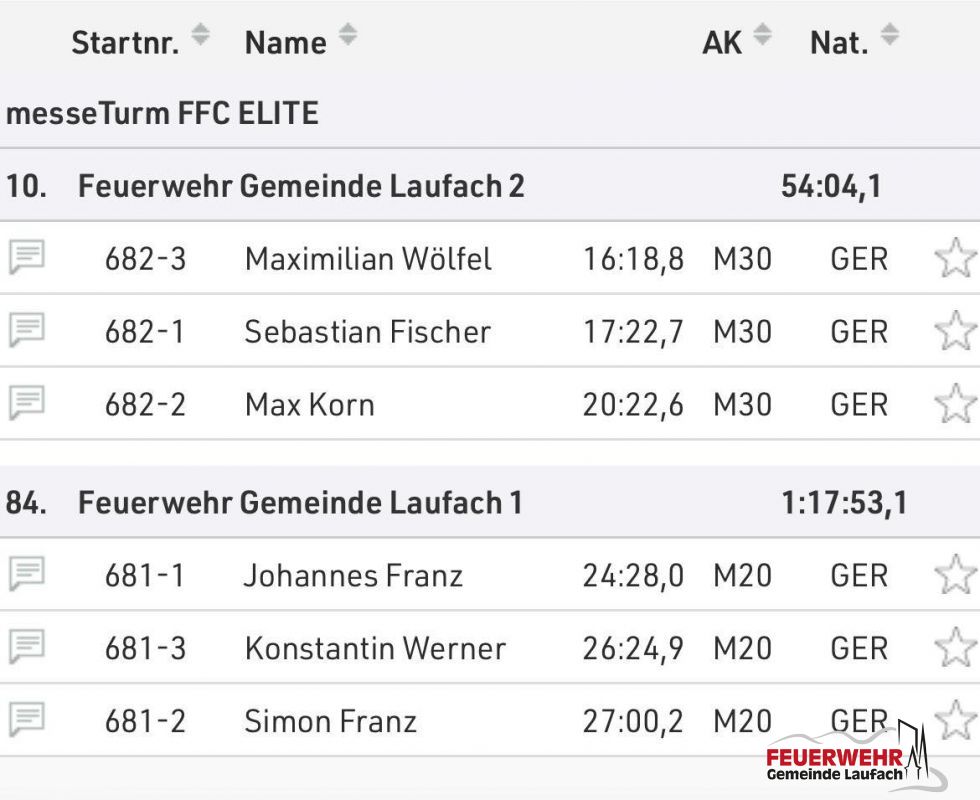Open comment icon for Simon Franz
The height and width of the screenshot is (800, 980).
click(x=27, y=720)
